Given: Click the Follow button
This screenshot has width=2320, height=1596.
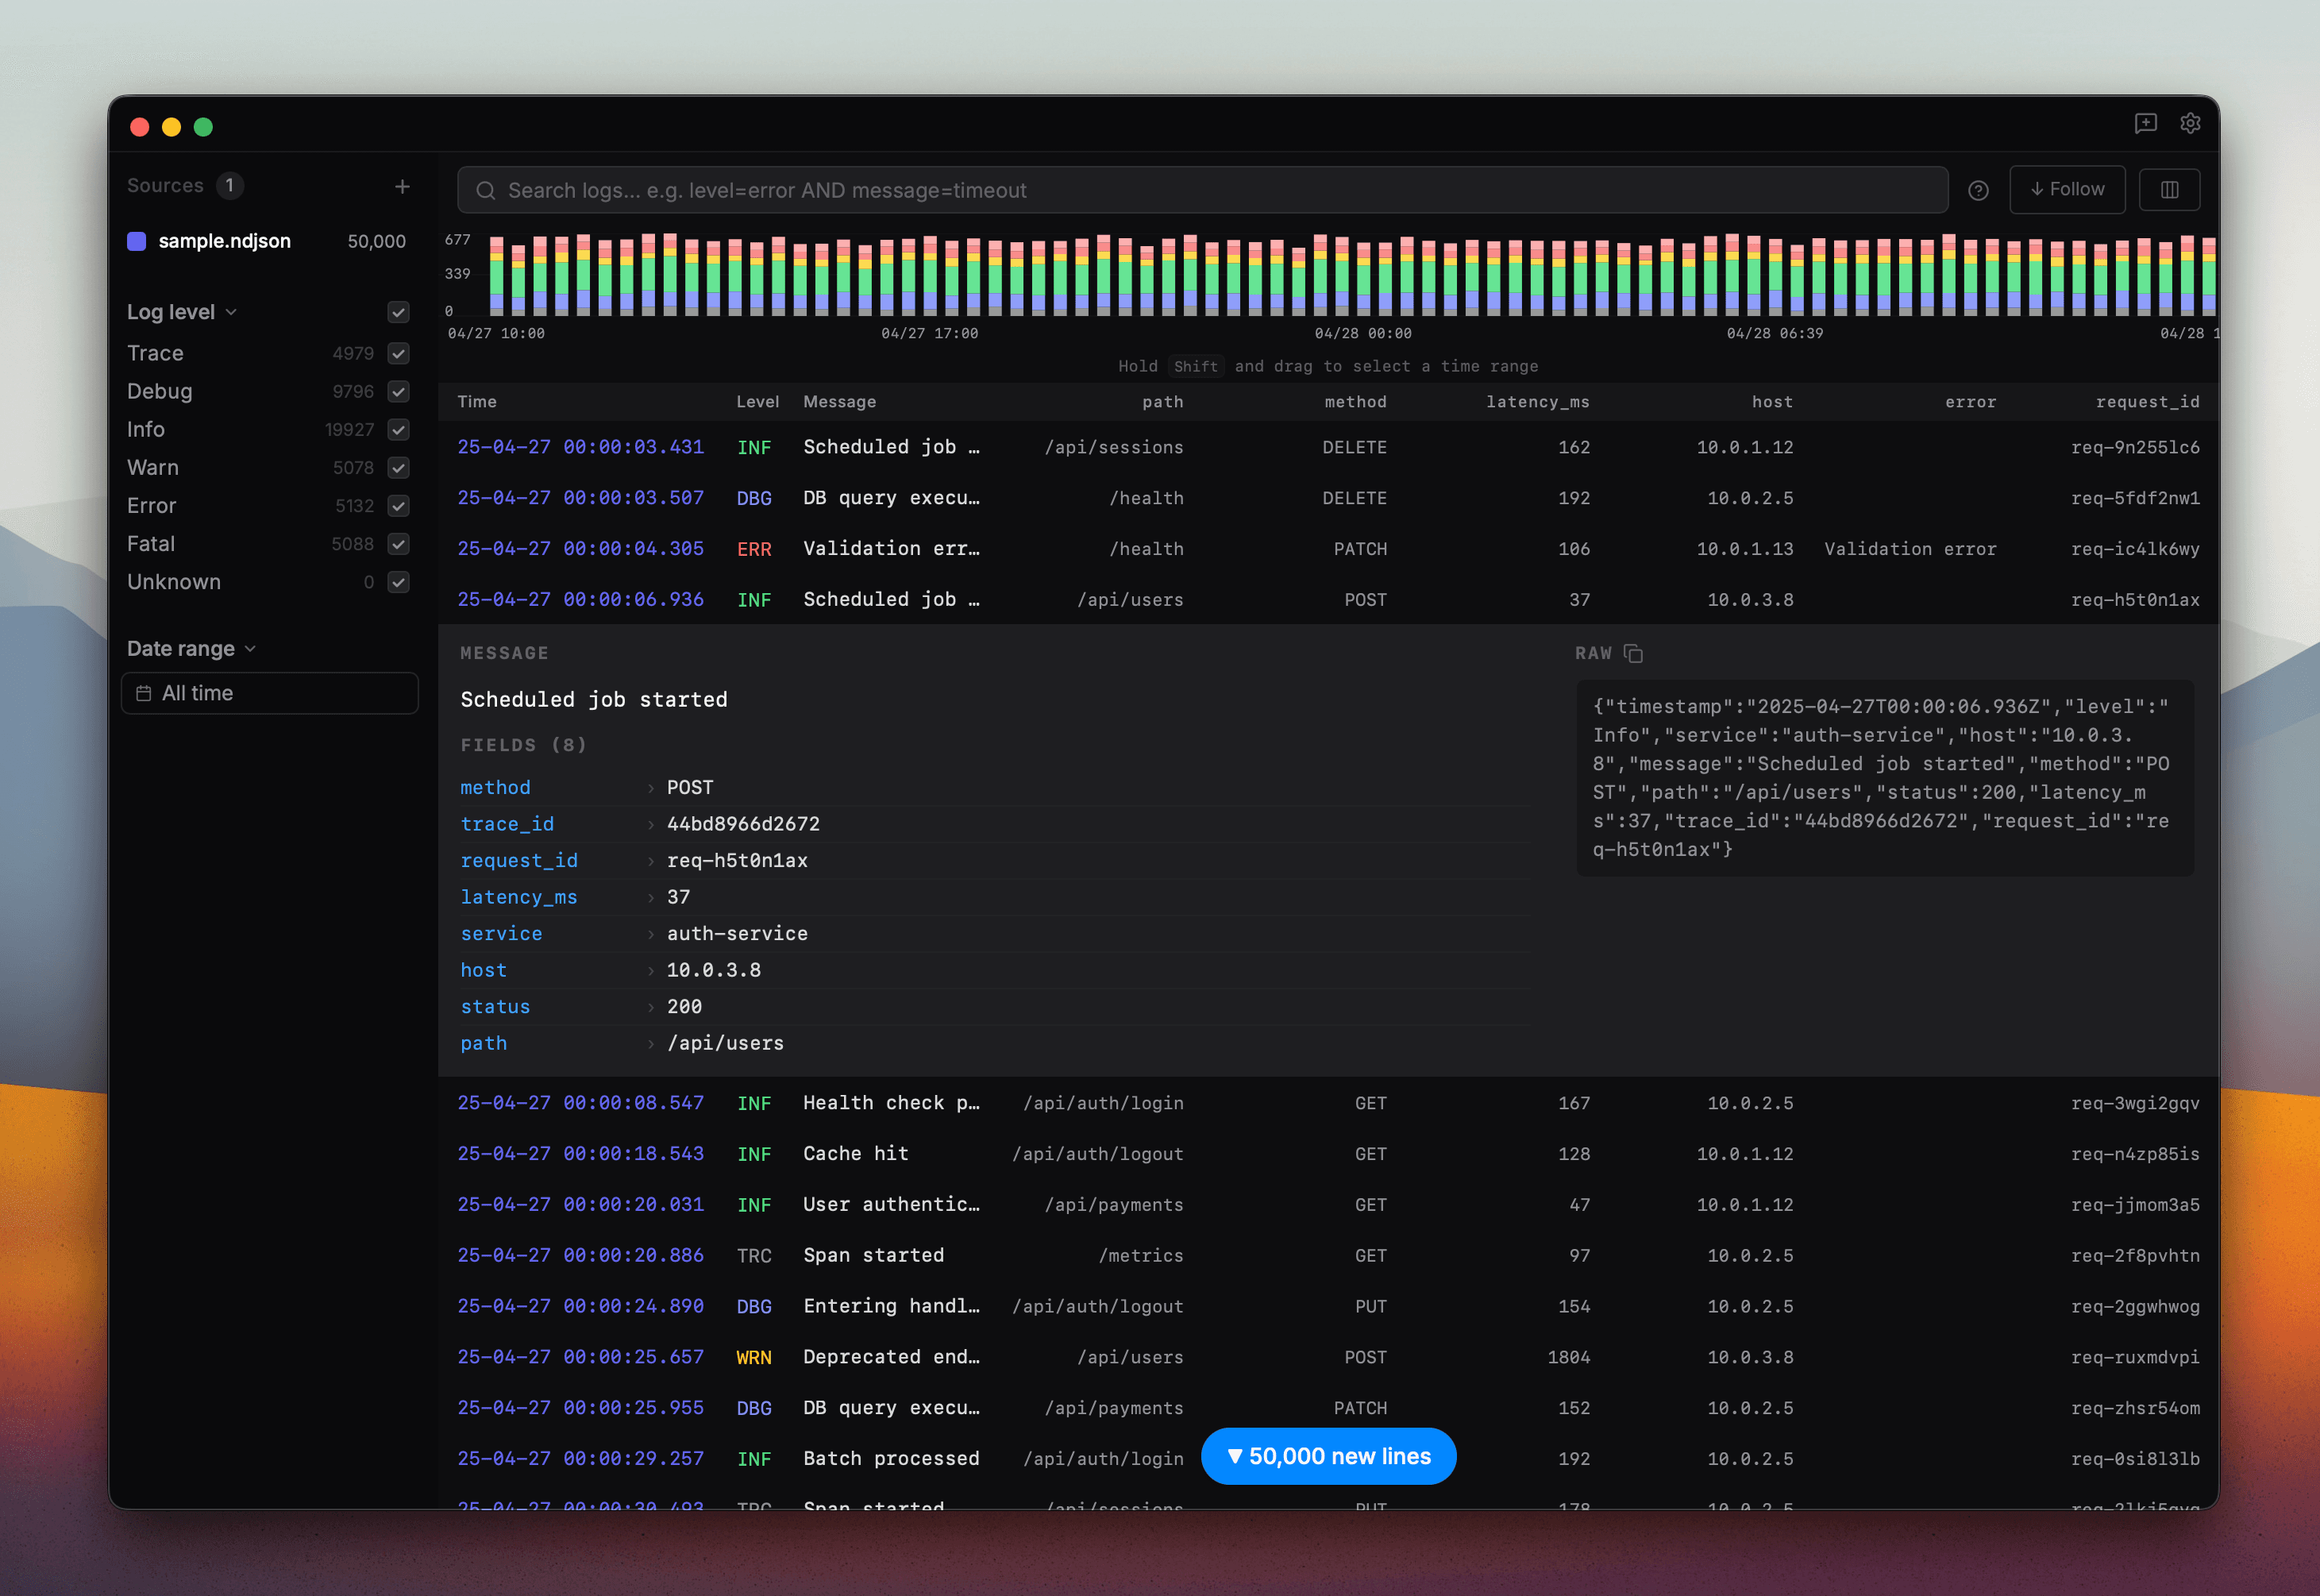Looking at the screenshot, I should click(2067, 190).
